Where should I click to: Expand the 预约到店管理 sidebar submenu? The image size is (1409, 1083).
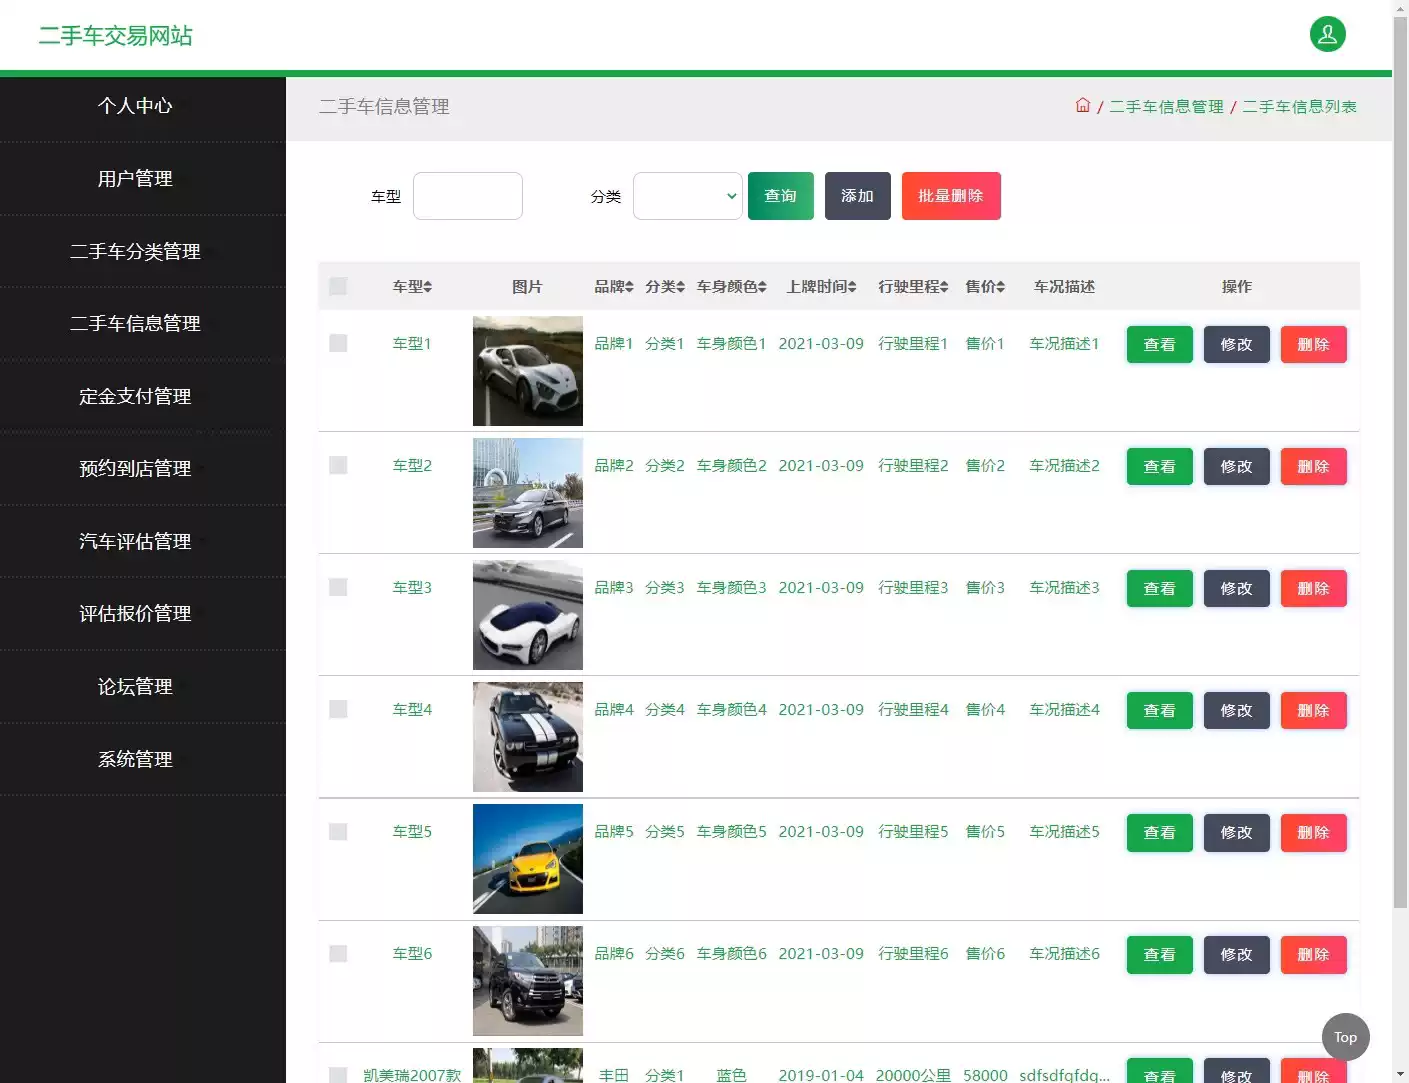pos(135,468)
